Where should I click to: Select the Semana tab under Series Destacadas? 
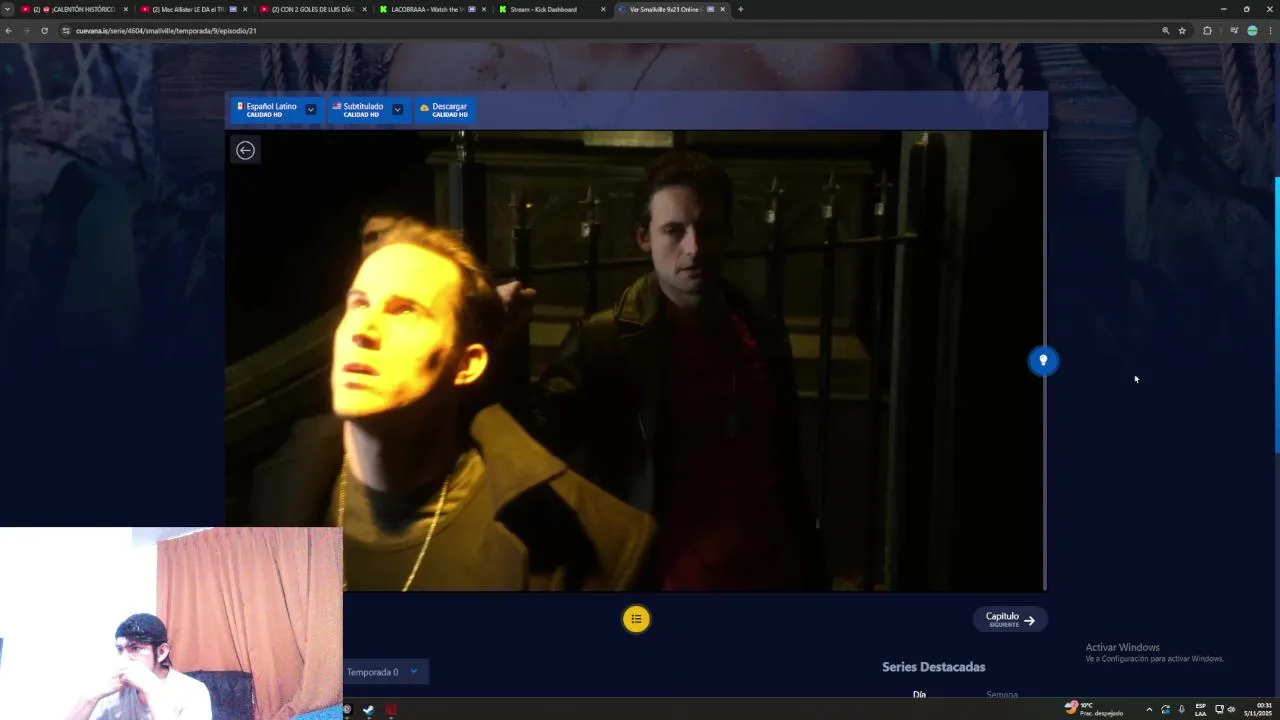[x=1001, y=694]
